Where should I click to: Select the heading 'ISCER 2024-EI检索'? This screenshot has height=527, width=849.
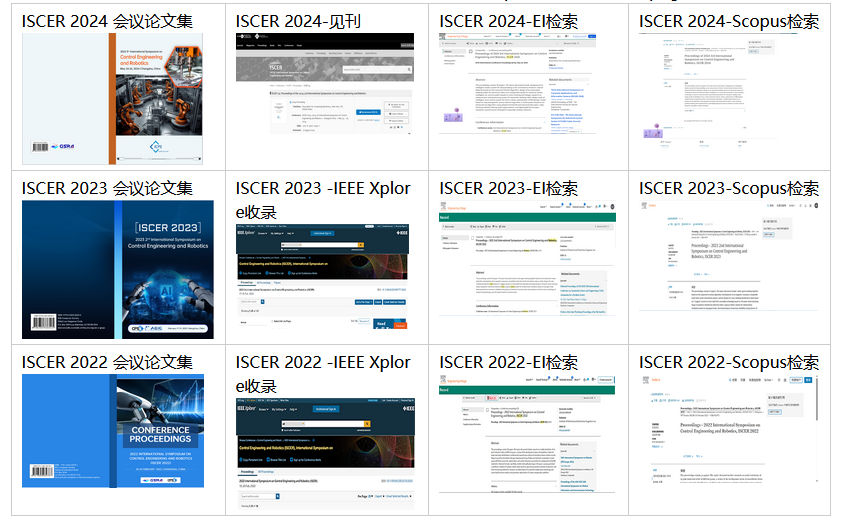click(x=508, y=21)
